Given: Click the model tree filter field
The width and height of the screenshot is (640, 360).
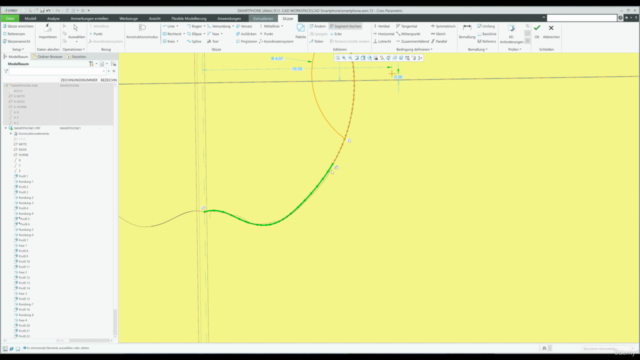Looking at the screenshot, I should coord(56,71).
